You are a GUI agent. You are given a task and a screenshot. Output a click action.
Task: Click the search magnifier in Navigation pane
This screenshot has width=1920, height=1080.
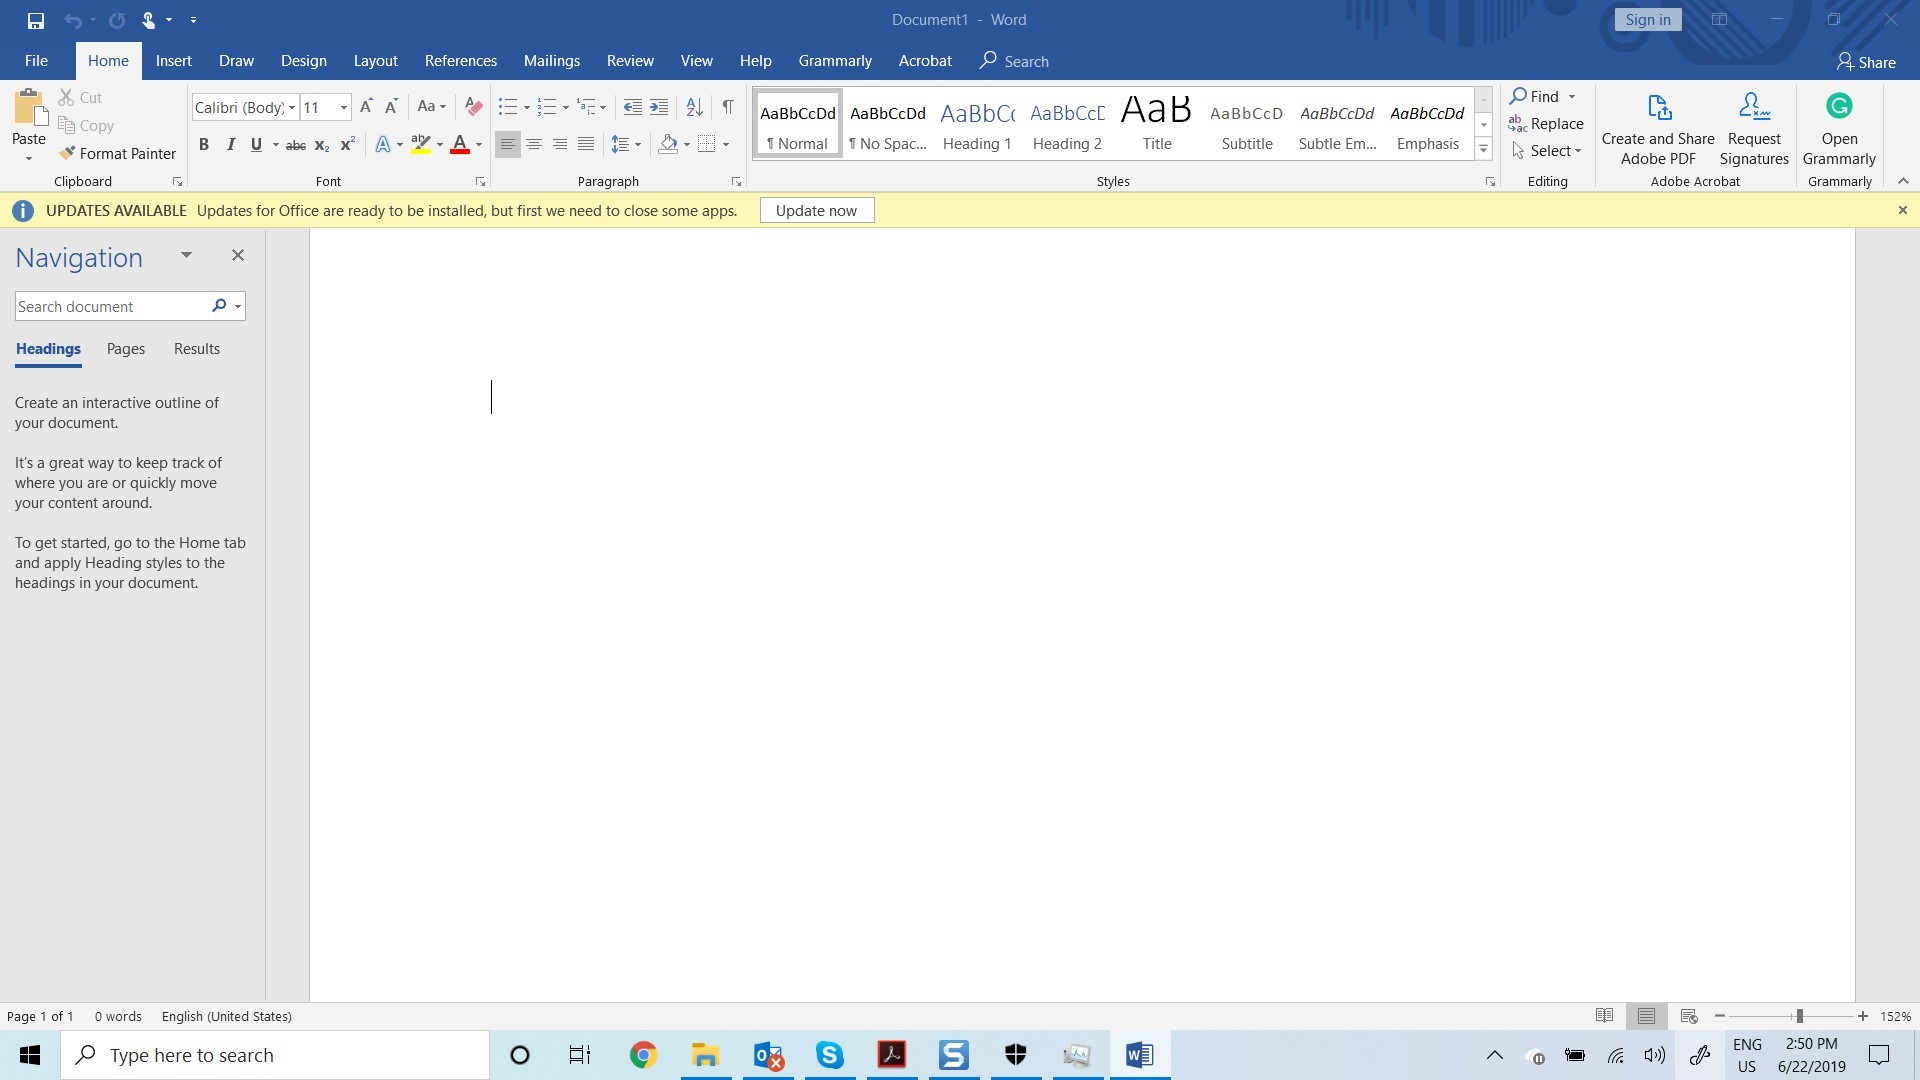(x=219, y=306)
